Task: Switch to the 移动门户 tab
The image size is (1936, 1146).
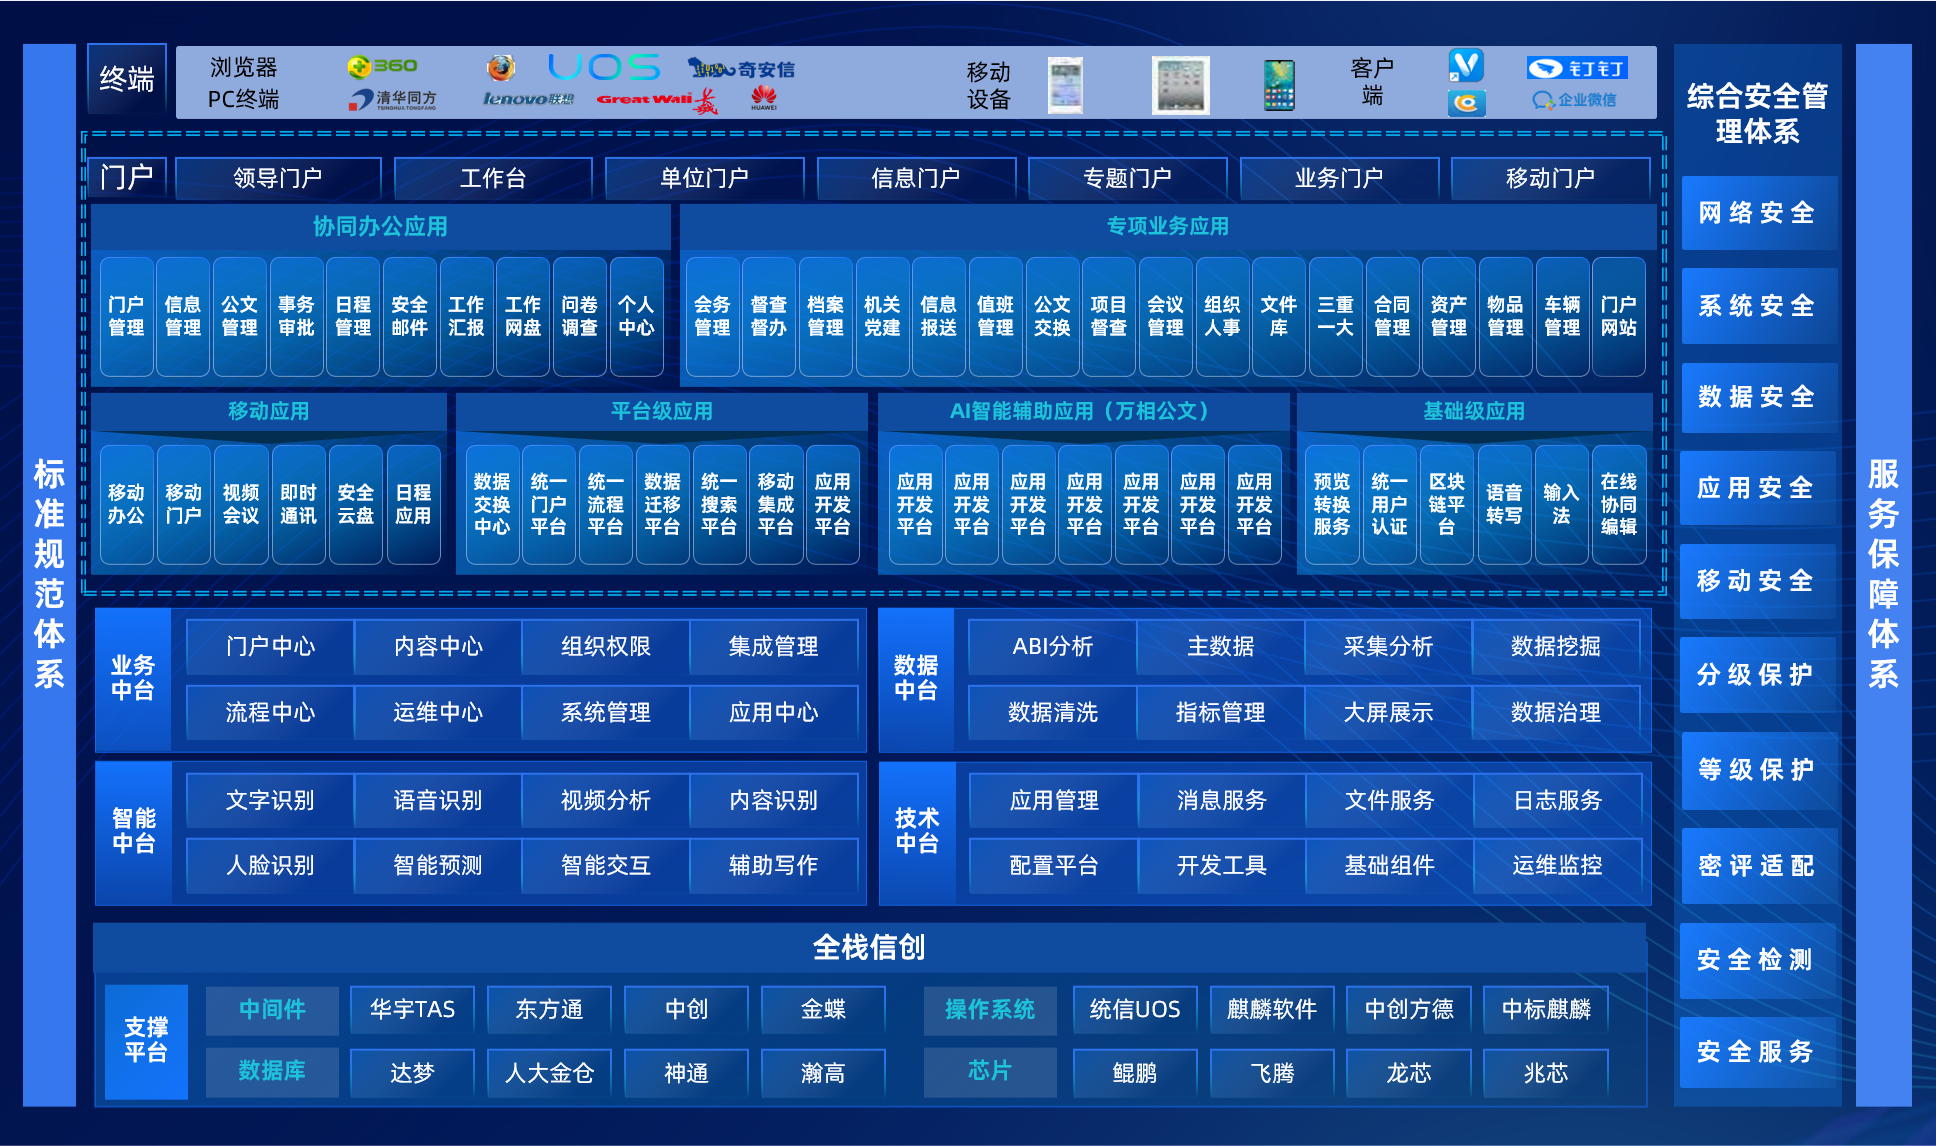Action: [x=1550, y=178]
